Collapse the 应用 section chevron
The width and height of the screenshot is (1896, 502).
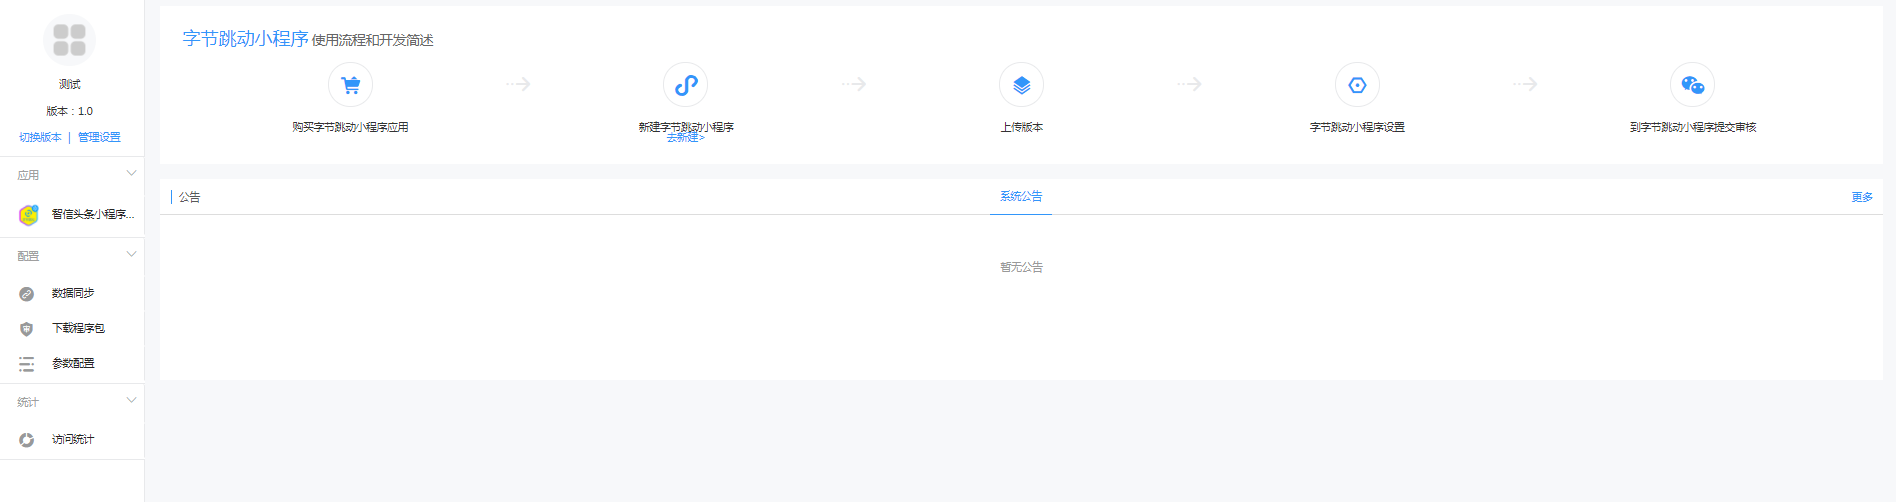(x=131, y=174)
